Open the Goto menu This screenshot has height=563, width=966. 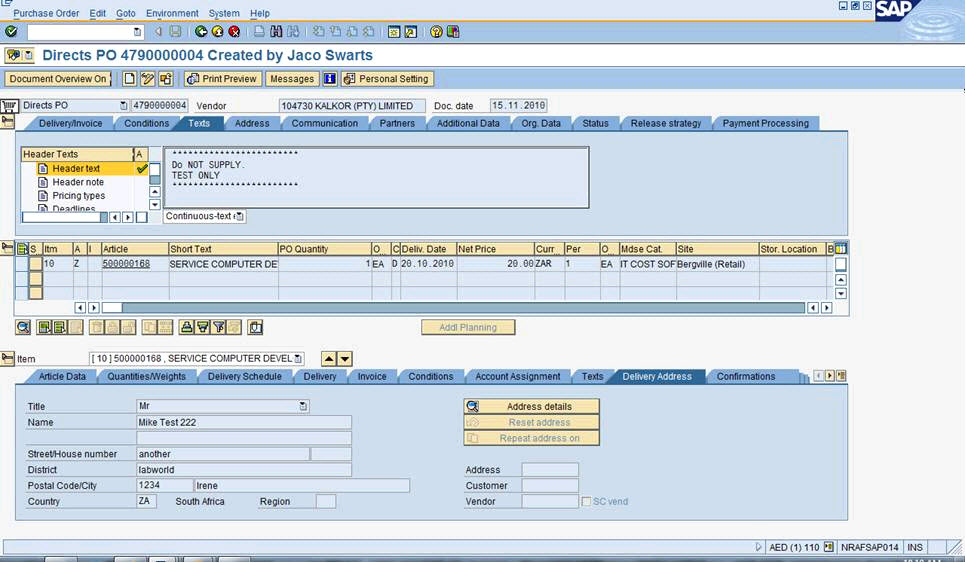[x=126, y=13]
